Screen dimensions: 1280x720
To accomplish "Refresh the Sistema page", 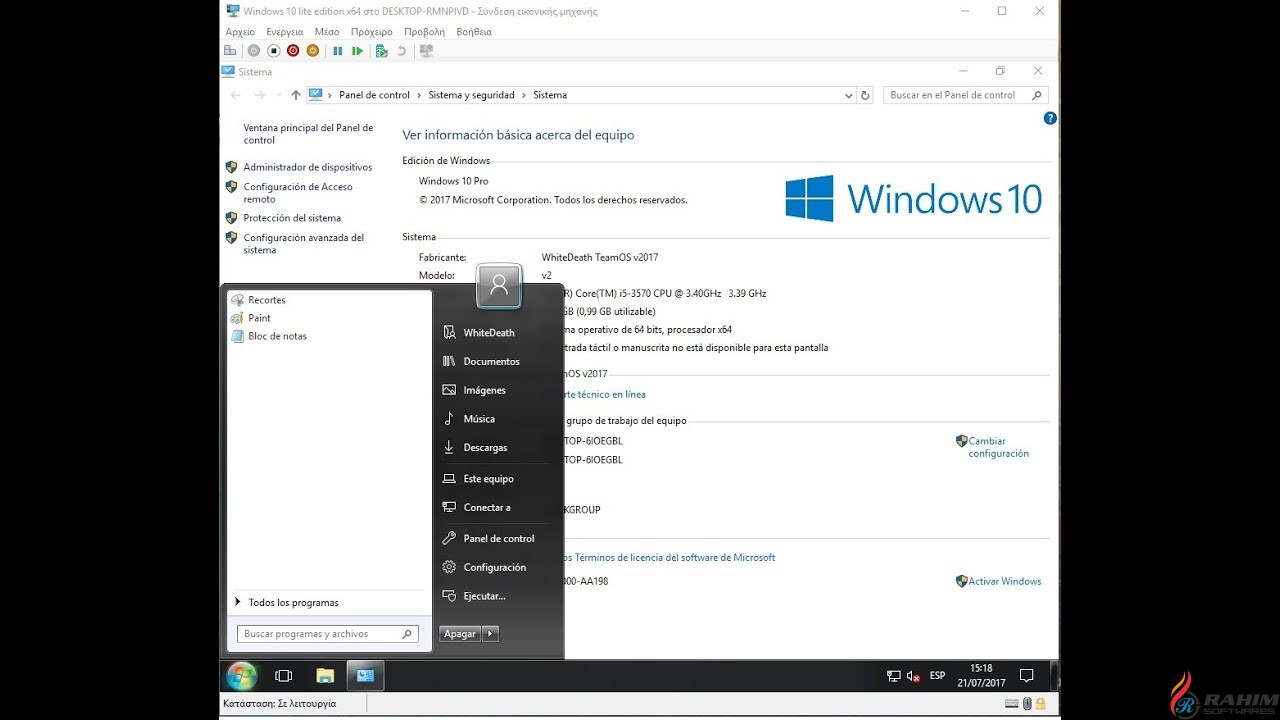I will tap(866, 95).
